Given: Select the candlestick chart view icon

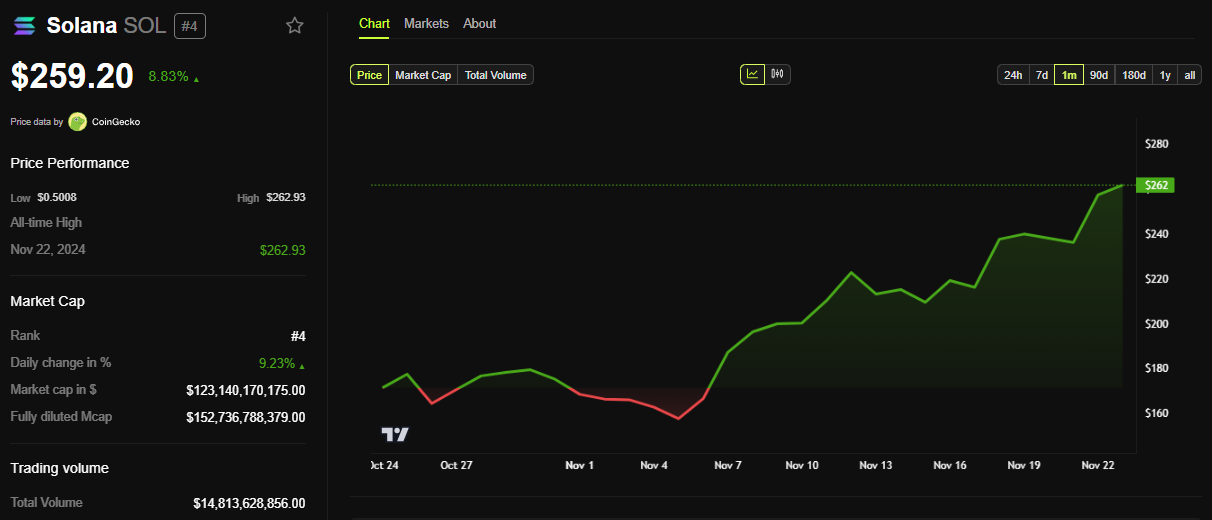Looking at the screenshot, I should (x=778, y=74).
